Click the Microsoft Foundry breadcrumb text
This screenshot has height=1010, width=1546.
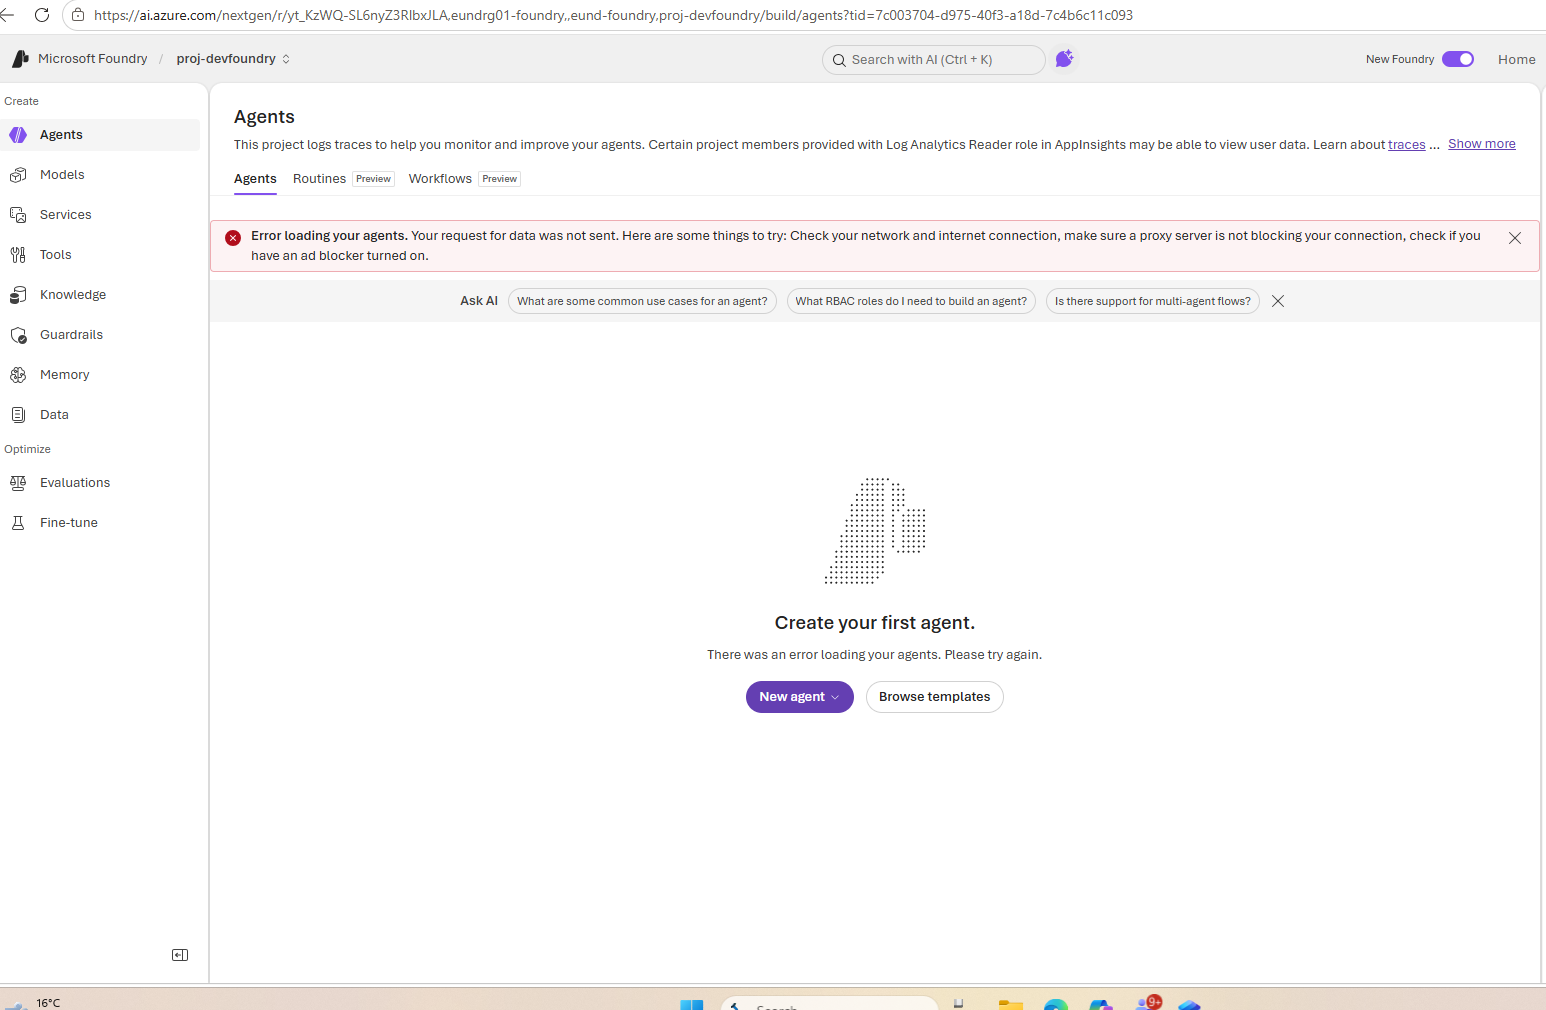click(x=93, y=59)
